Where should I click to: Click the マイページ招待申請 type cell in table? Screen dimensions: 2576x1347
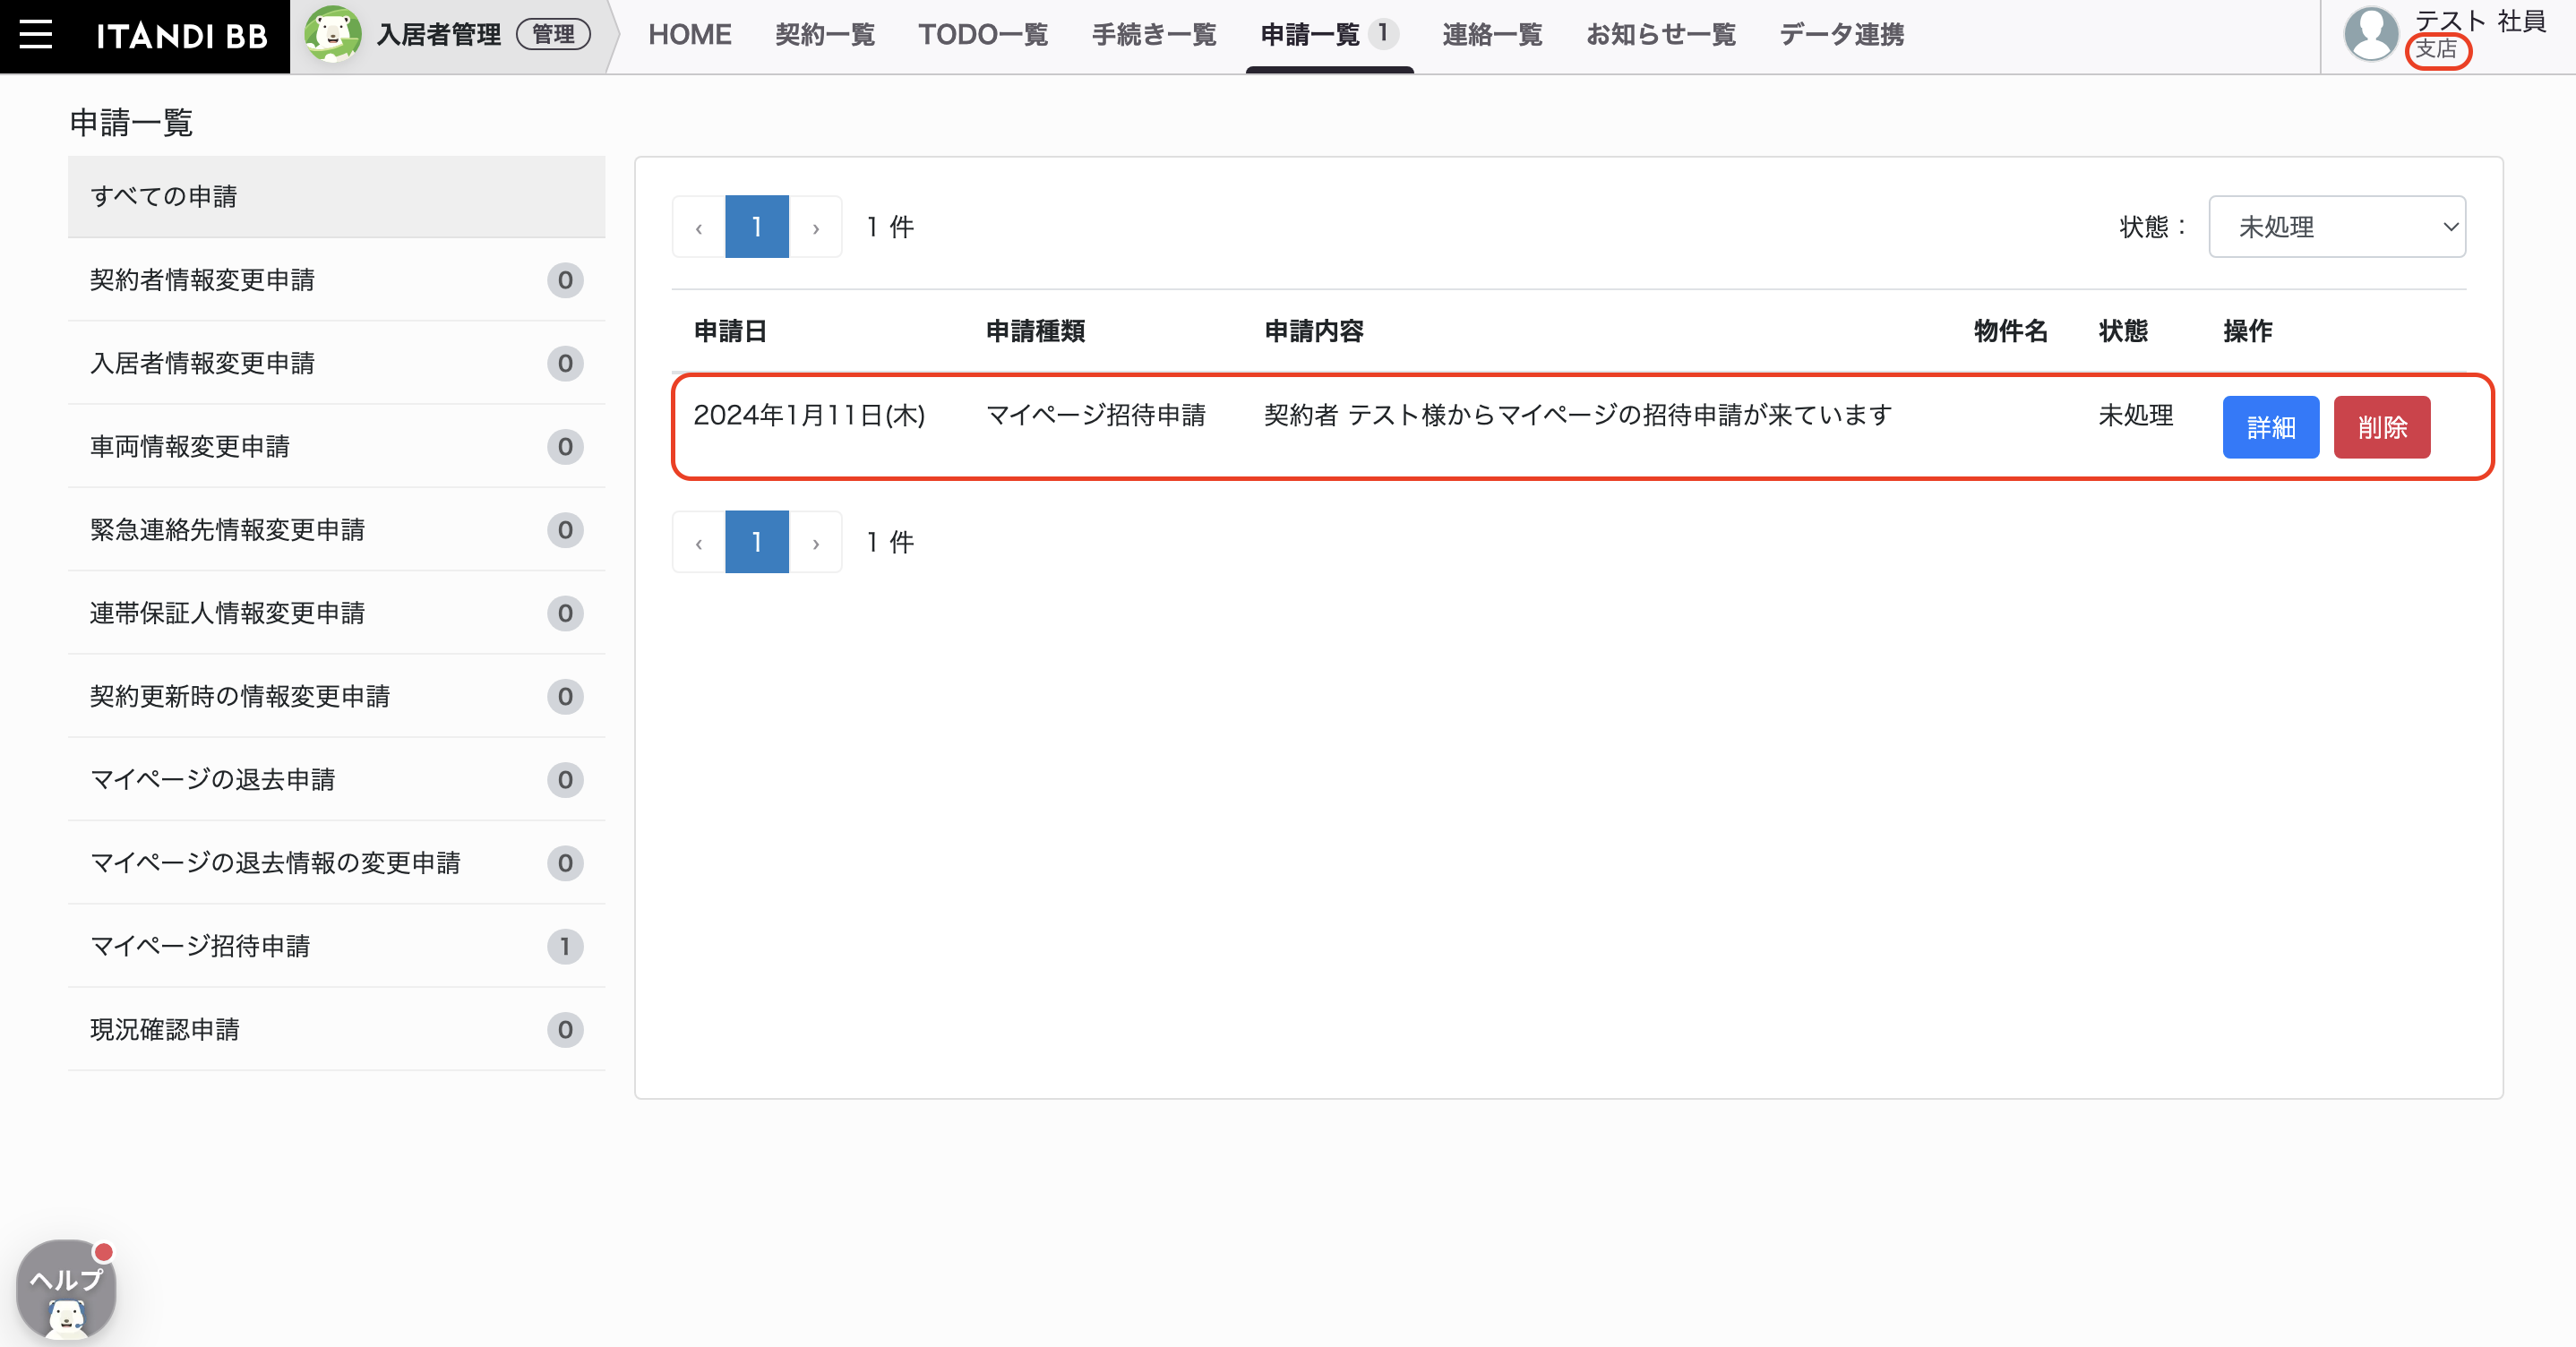pos(1096,415)
